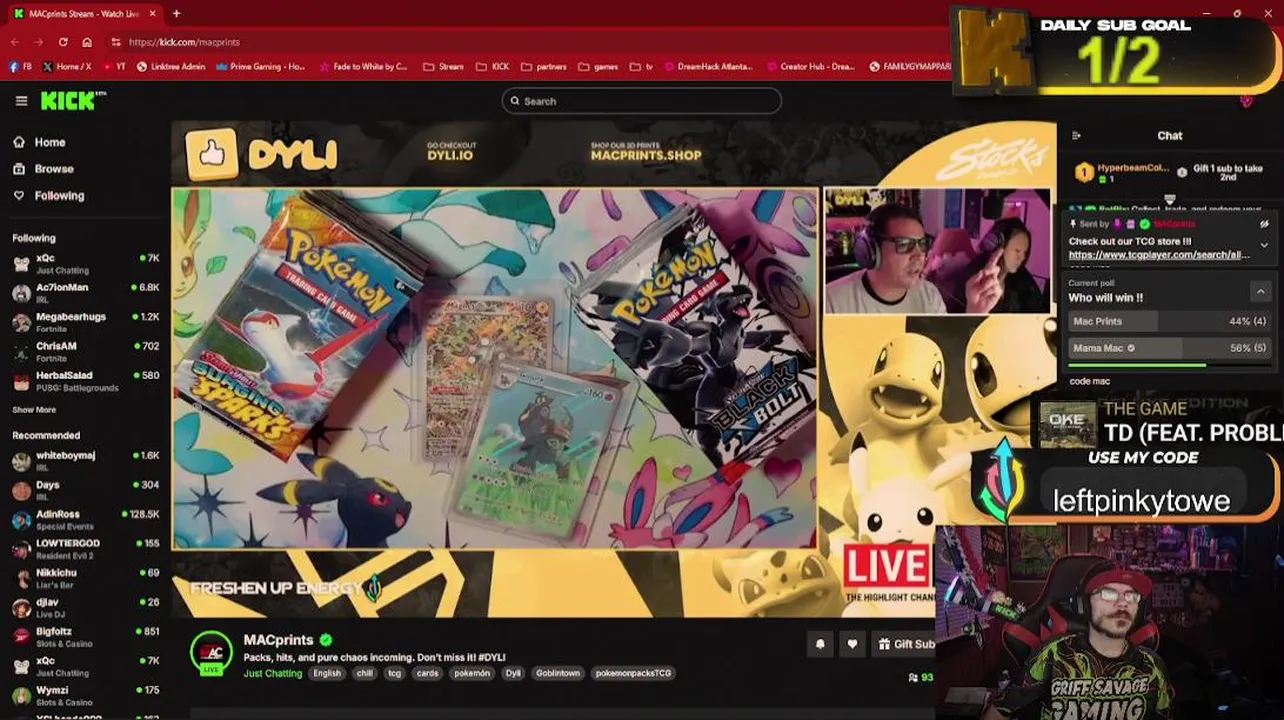The width and height of the screenshot is (1284, 720).
Task: Open Days recommended channel
Action: 86,490
